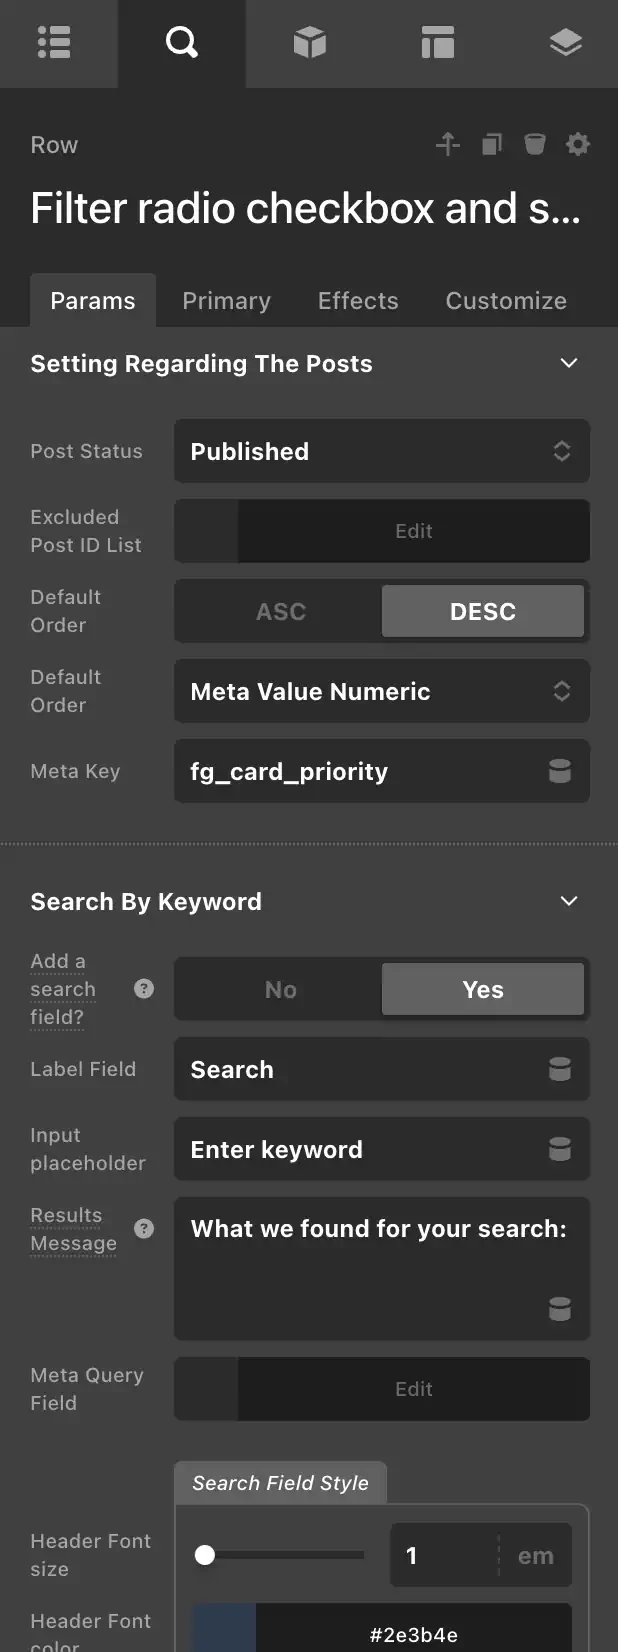Viewport: 618px width, 1652px height.
Task: Choose No for add a search field
Action: [280, 989]
